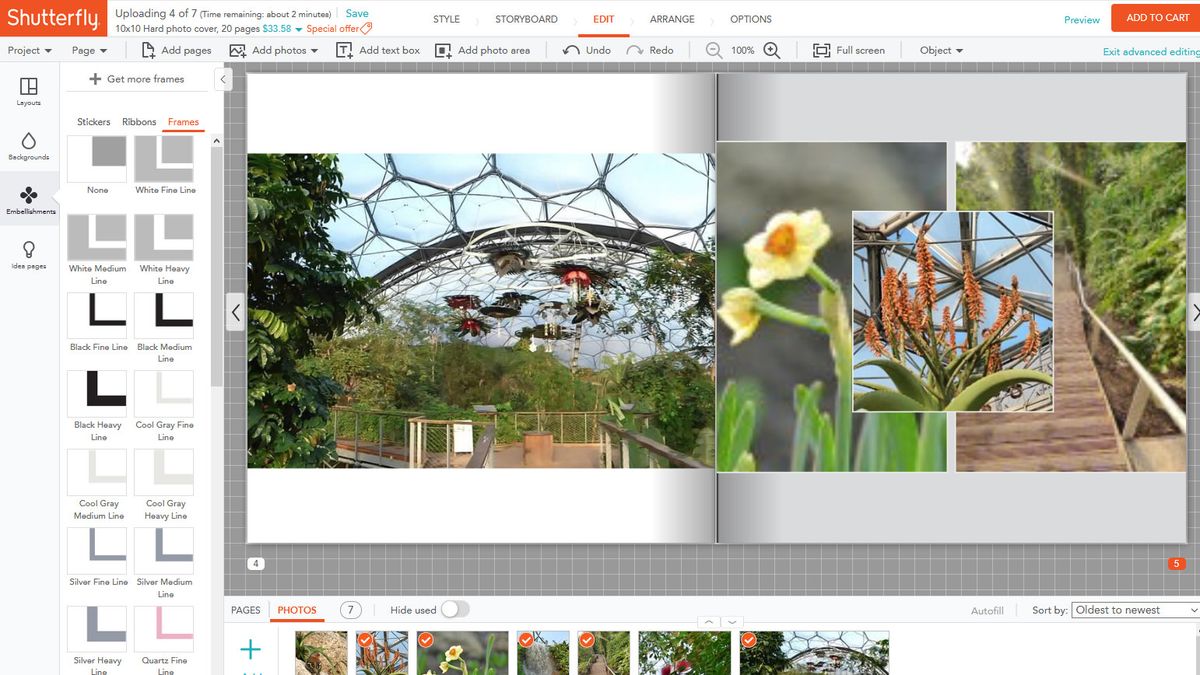
Task: Click Get more frames plus button
Action: [x=95, y=79]
